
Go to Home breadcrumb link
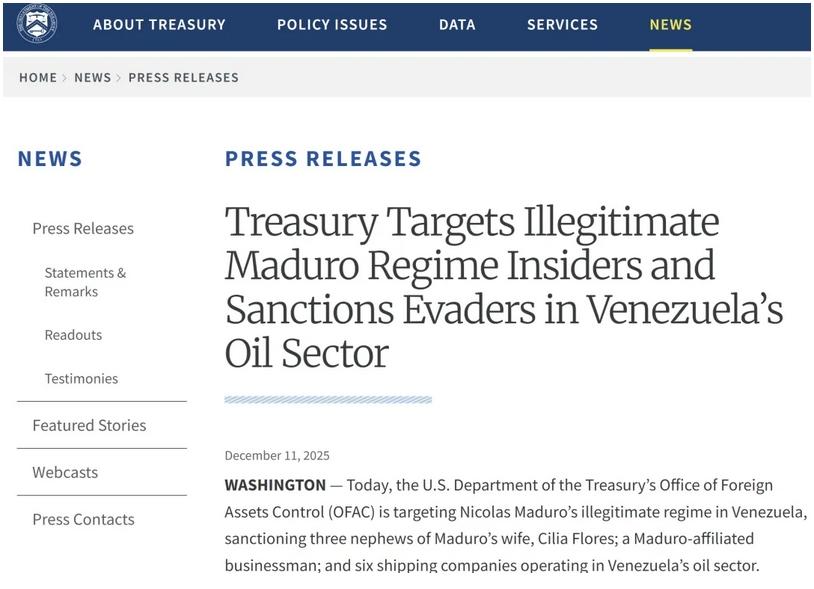pos(38,78)
